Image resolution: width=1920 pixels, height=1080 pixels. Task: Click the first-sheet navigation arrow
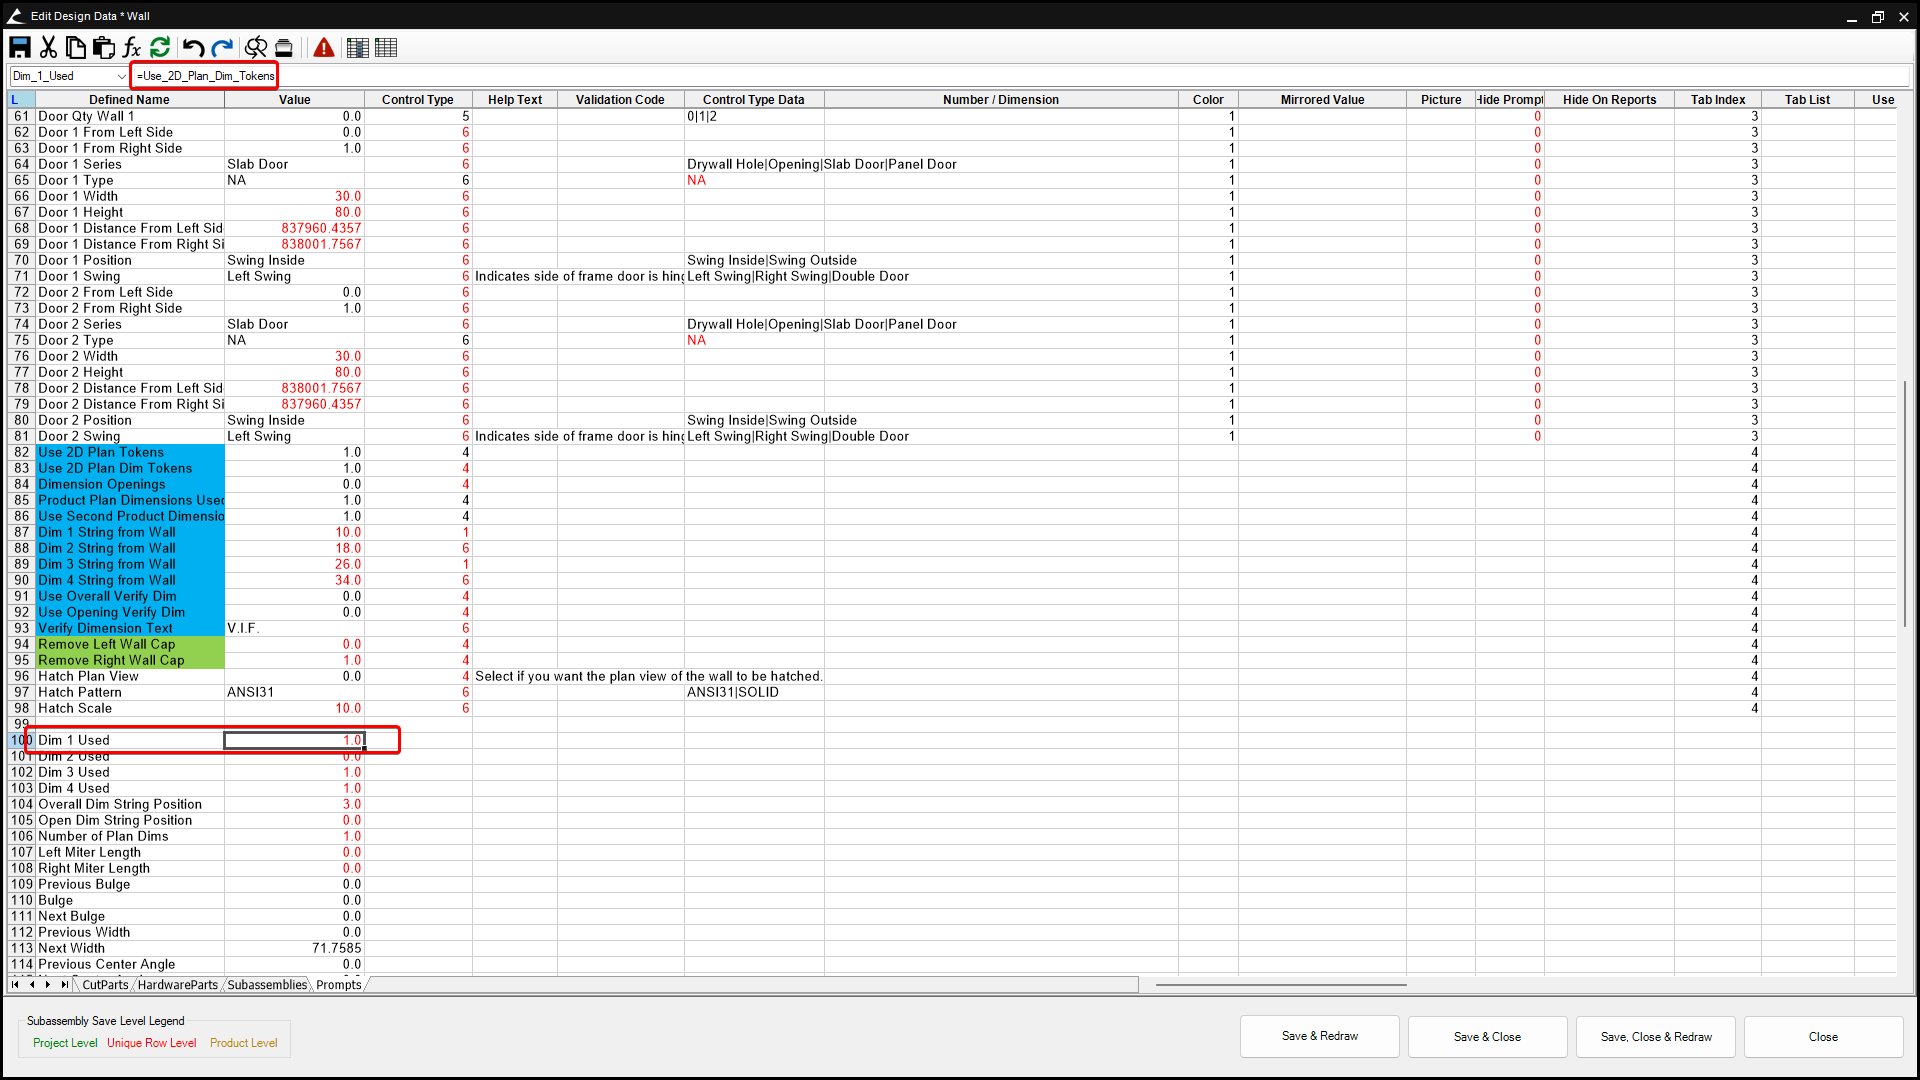(15, 985)
